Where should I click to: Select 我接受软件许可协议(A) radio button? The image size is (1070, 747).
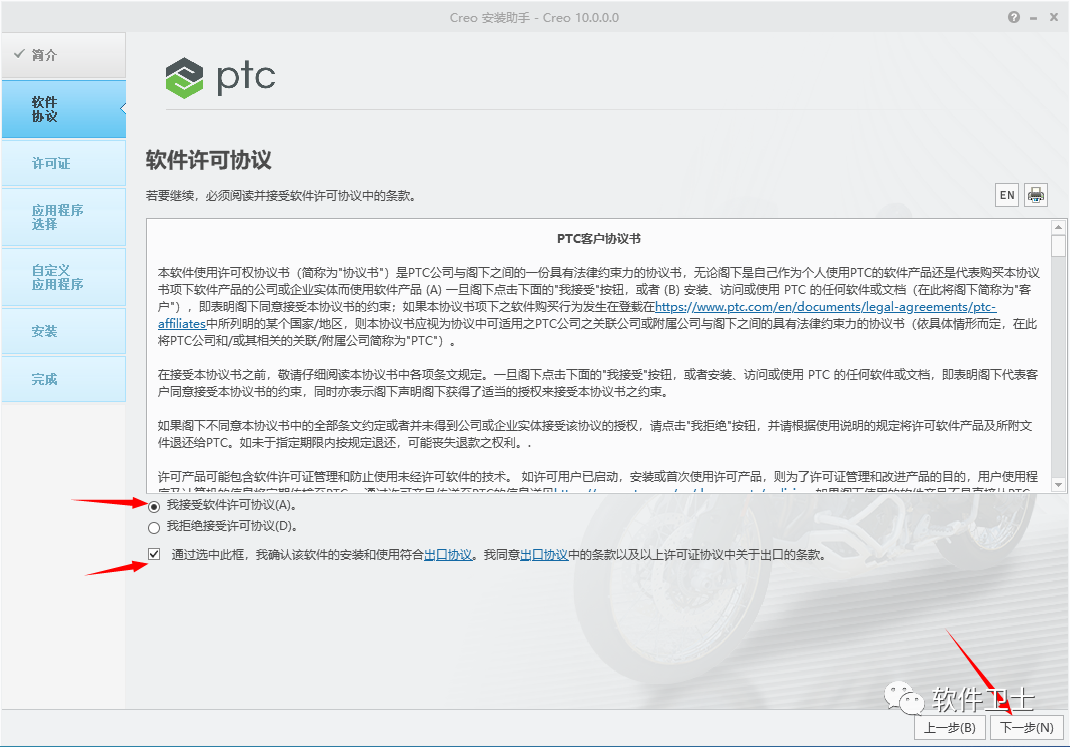coord(154,506)
